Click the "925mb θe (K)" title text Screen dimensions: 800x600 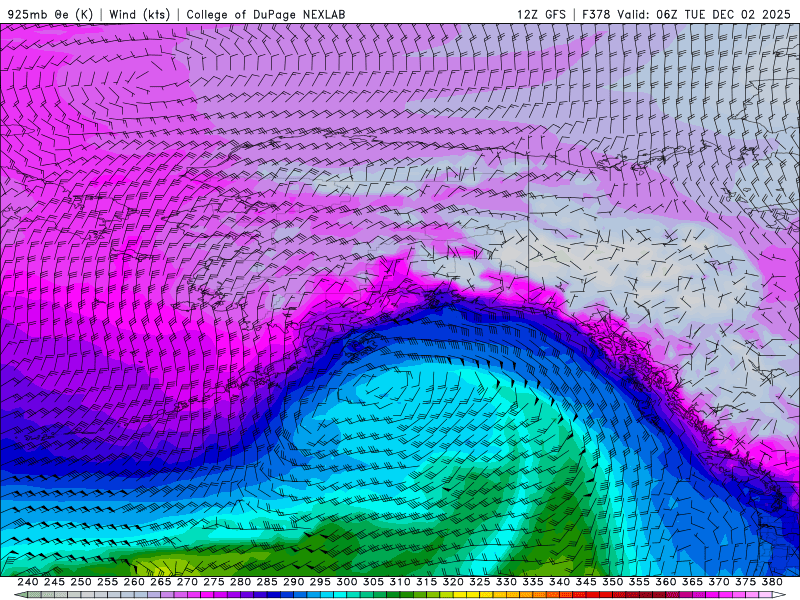click(x=51, y=14)
